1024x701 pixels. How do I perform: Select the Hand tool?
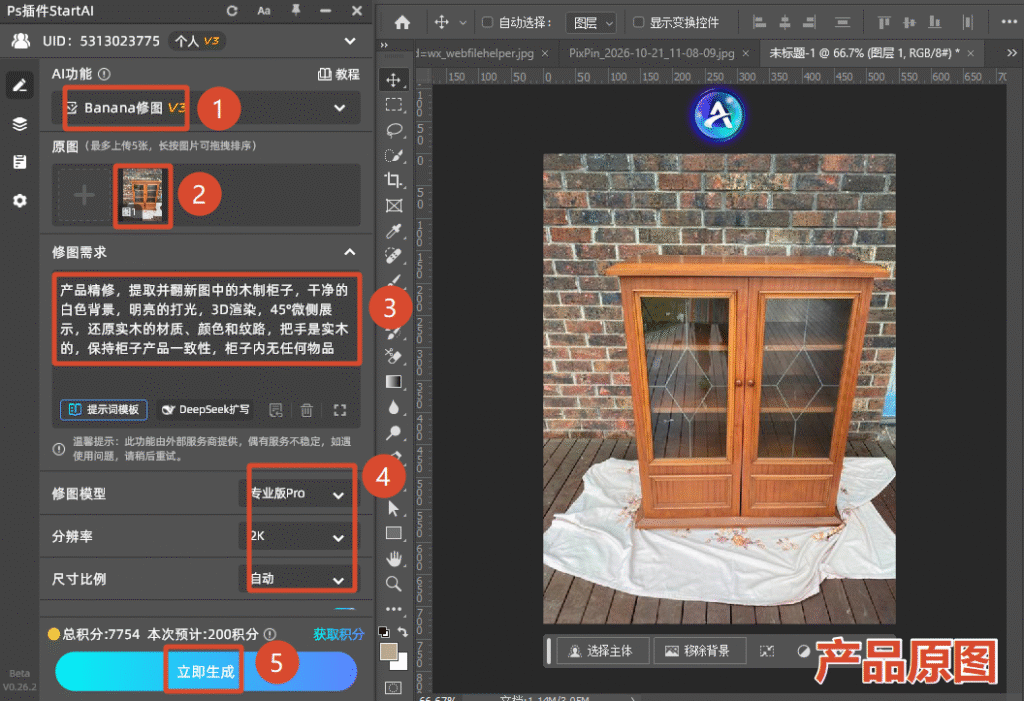tap(393, 558)
